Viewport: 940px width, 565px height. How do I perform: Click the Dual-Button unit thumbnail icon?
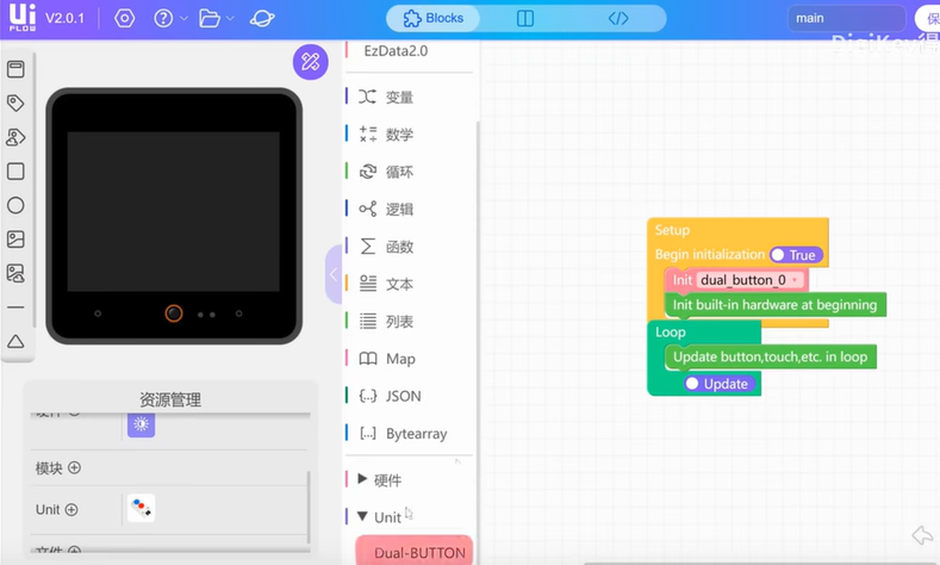pos(141,509)
